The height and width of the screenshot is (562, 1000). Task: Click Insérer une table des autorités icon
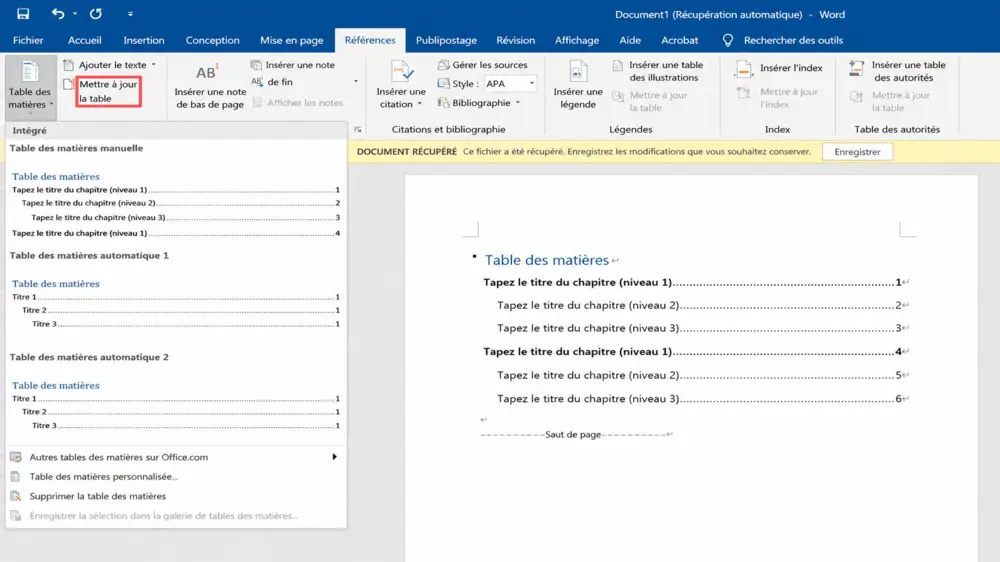857,68
